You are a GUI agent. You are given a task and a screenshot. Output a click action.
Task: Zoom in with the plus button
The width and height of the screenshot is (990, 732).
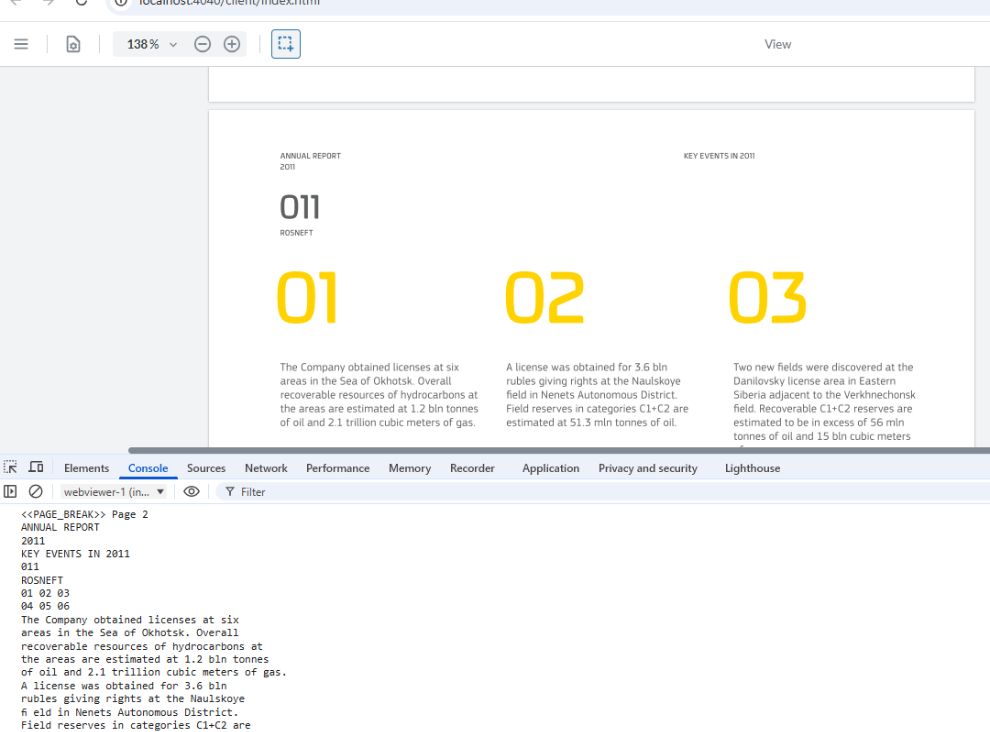click(232, 44)
